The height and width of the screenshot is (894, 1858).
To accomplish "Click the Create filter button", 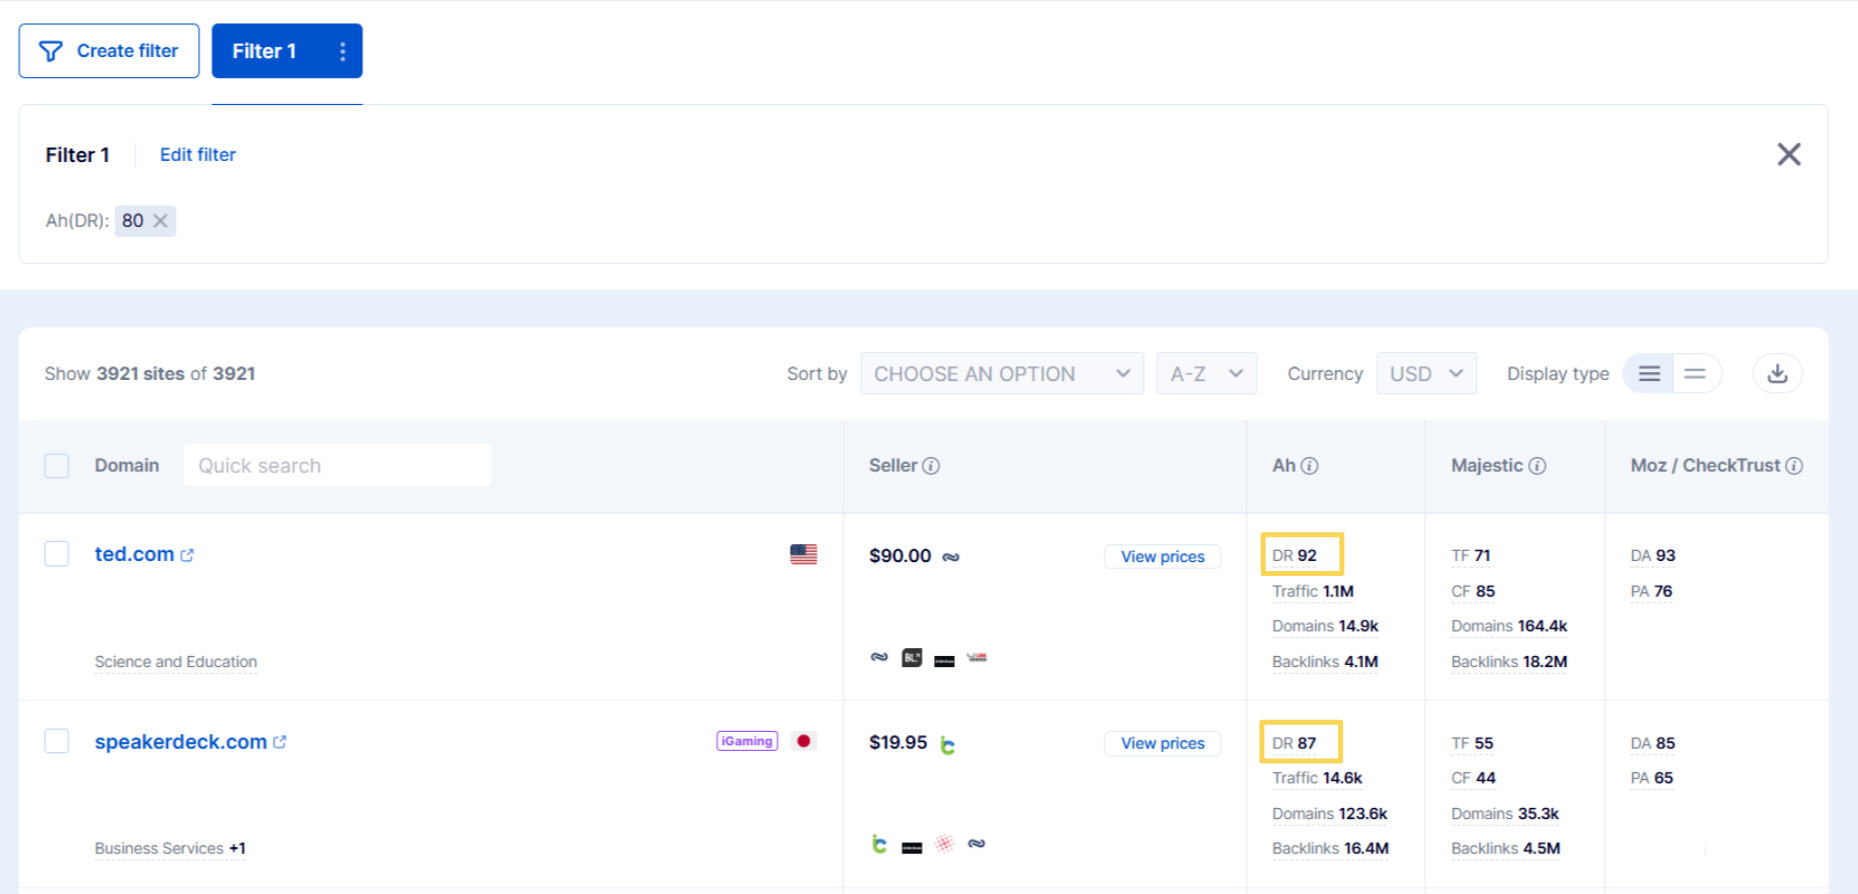I will [x=109, y=51].
